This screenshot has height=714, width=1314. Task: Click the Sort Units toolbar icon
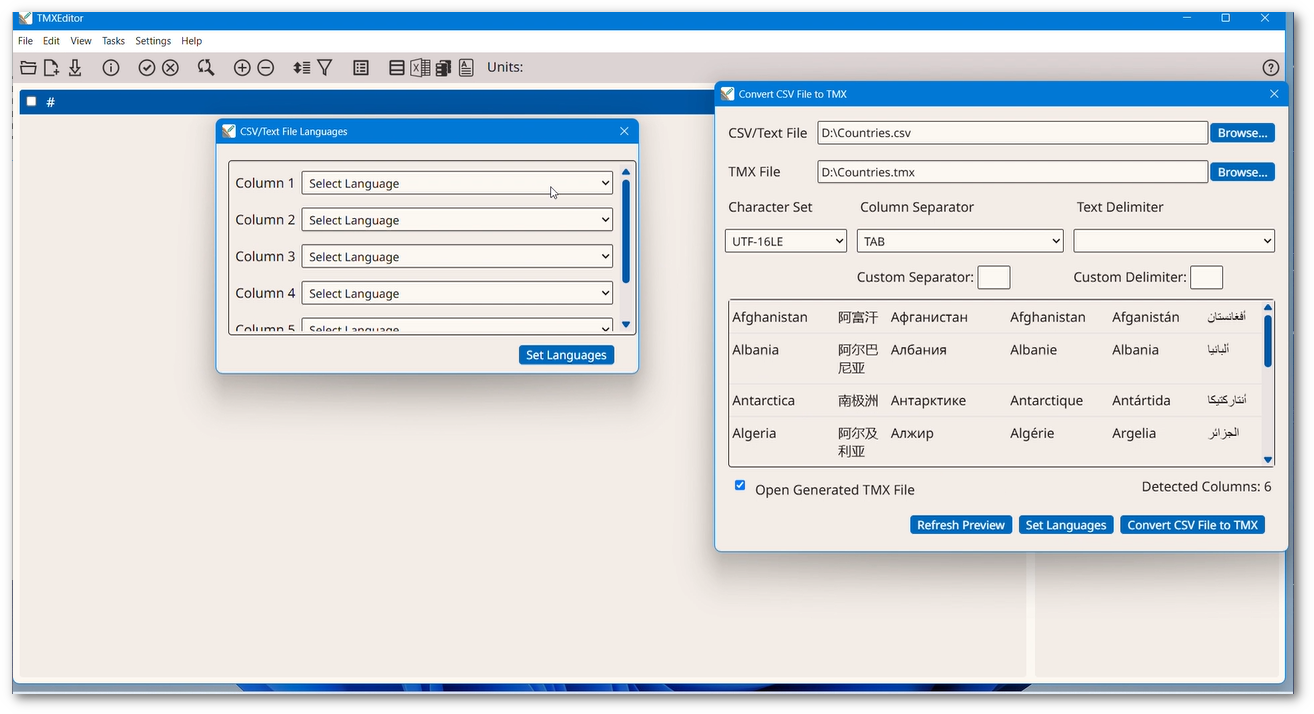(x=301, y=68)
